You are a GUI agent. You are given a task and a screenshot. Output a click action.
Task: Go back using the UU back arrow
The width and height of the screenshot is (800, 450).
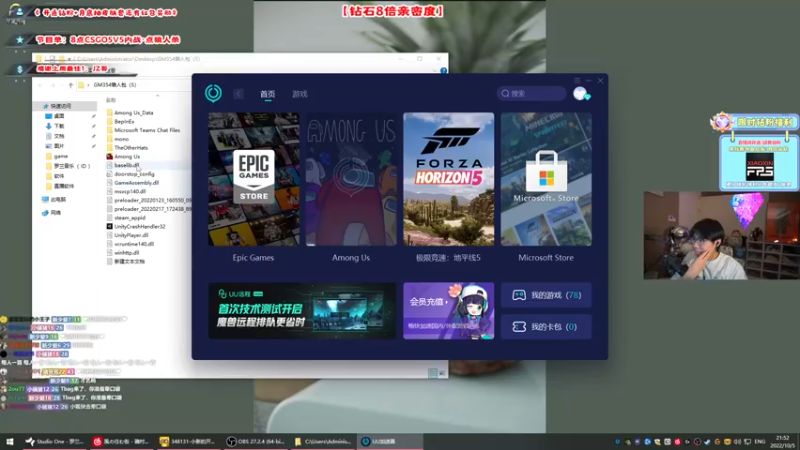tap(238, 94)
